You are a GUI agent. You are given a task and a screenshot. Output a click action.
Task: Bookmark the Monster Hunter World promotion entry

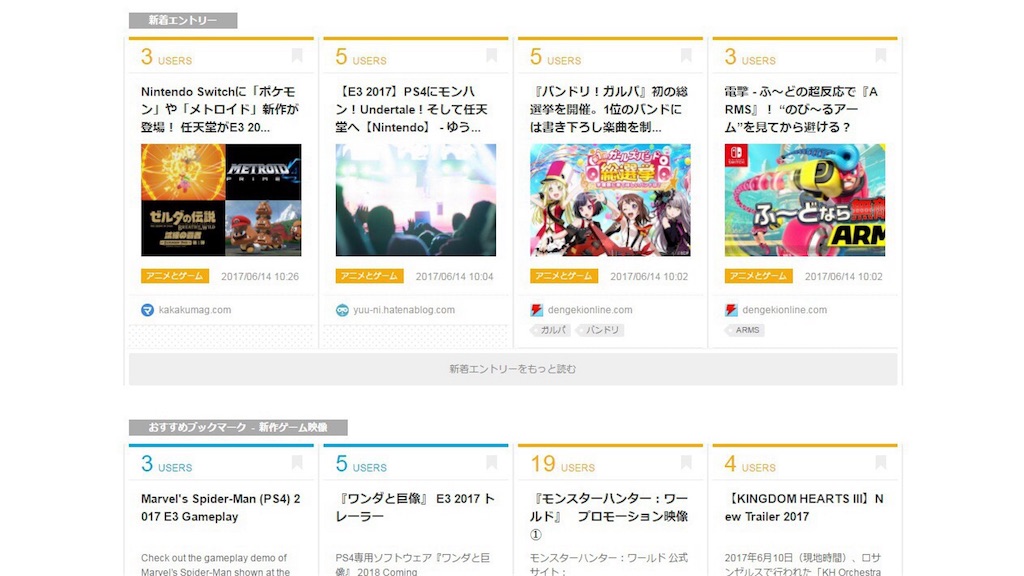[x=686, y=463]
